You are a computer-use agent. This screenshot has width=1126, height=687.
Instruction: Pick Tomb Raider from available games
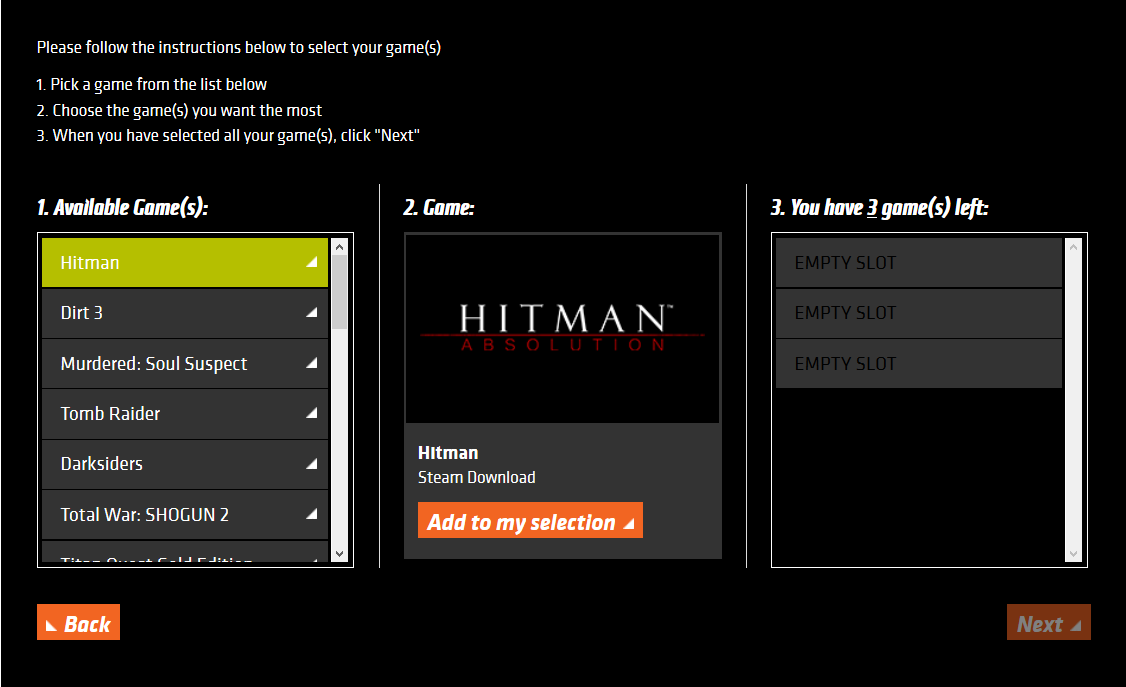click(x=185, y=413)
